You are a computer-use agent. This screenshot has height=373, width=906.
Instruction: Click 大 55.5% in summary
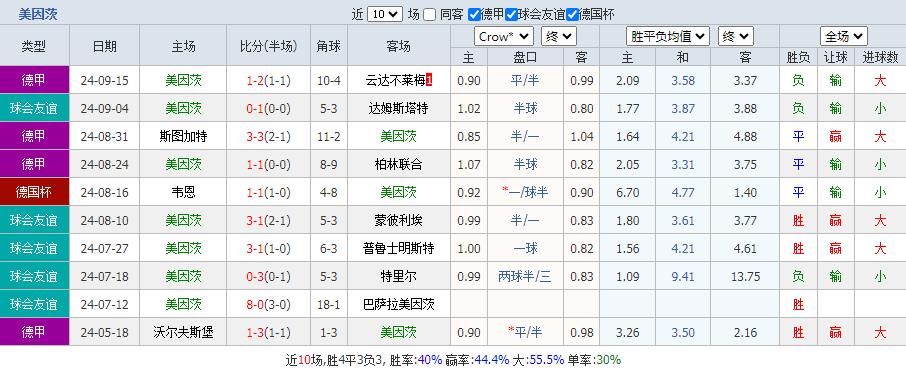[x=538, y=360]
